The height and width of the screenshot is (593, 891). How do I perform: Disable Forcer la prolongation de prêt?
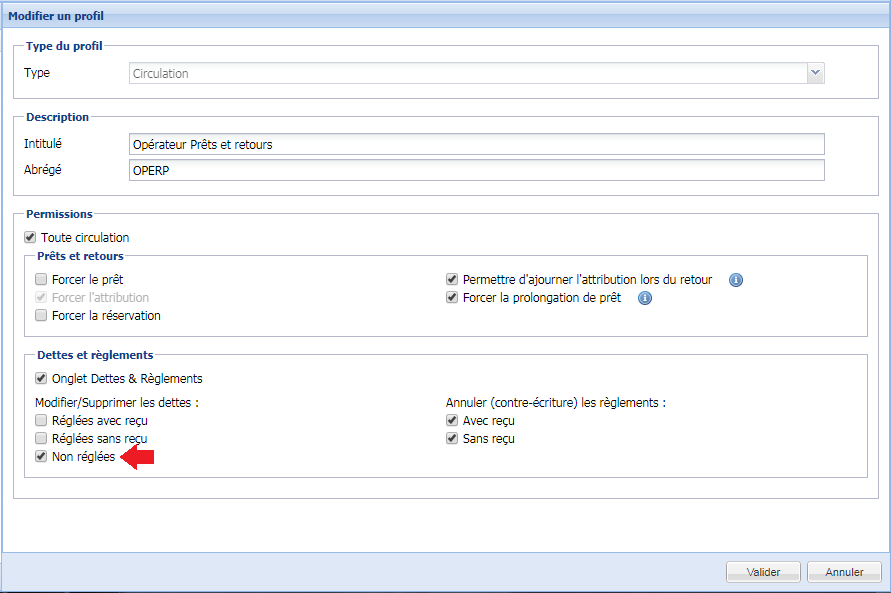(452, 298)
